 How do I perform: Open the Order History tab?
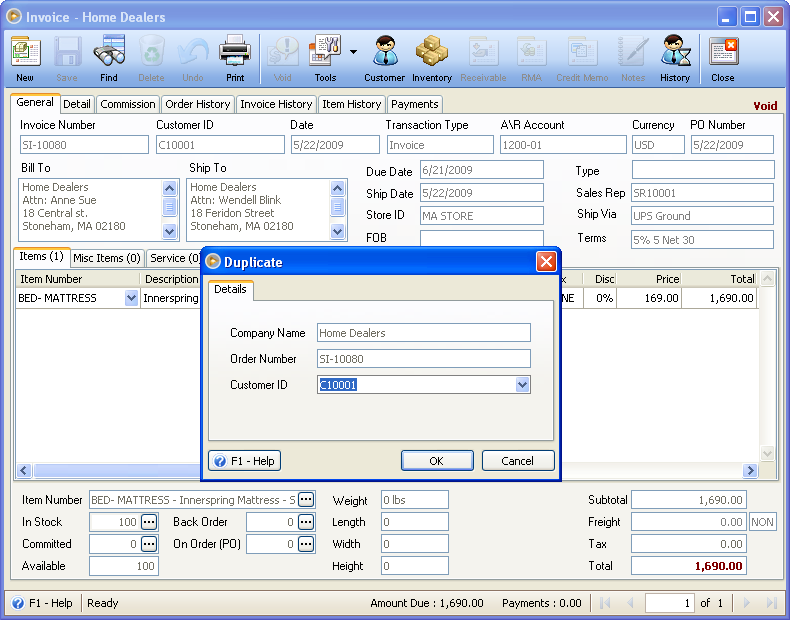click(198, 104)
